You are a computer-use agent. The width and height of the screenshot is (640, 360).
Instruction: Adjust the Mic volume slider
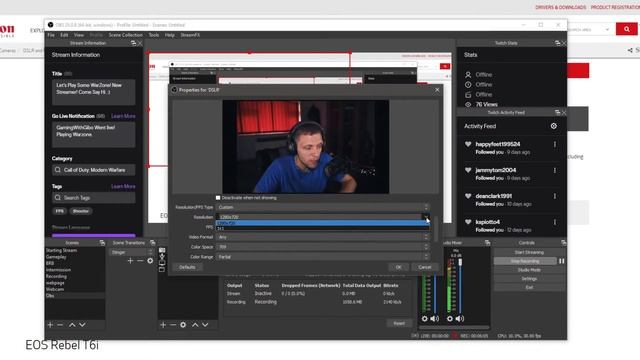click(460, 262)
